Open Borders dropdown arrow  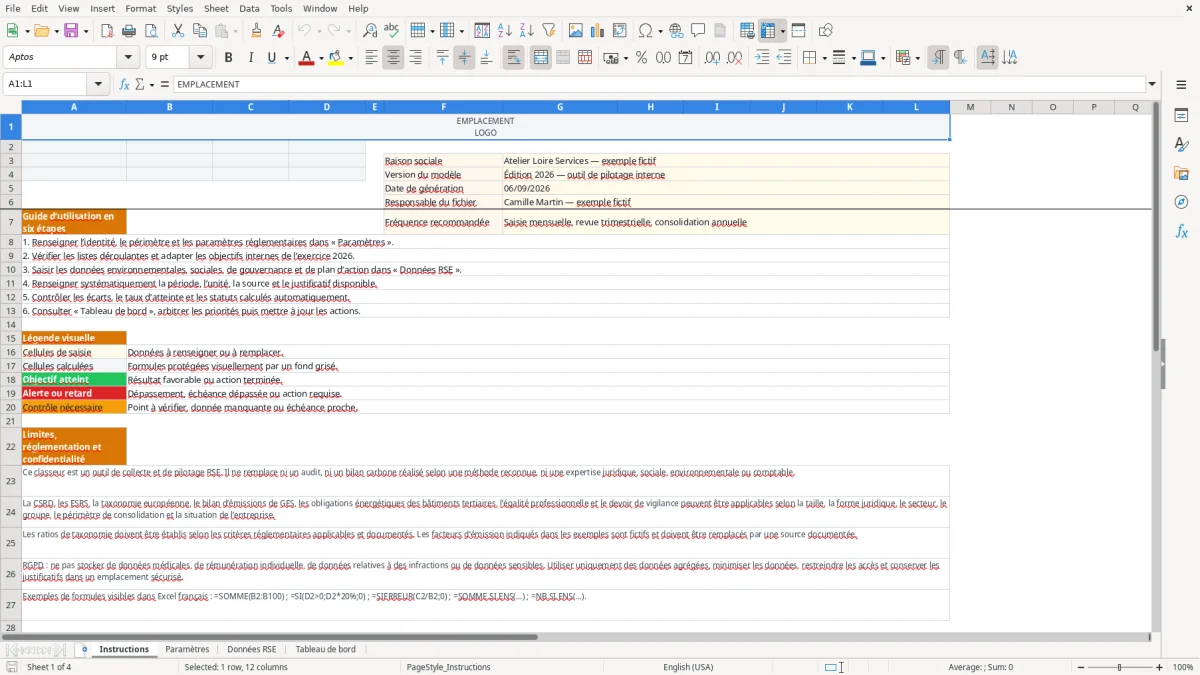click(x=824, y=58)
